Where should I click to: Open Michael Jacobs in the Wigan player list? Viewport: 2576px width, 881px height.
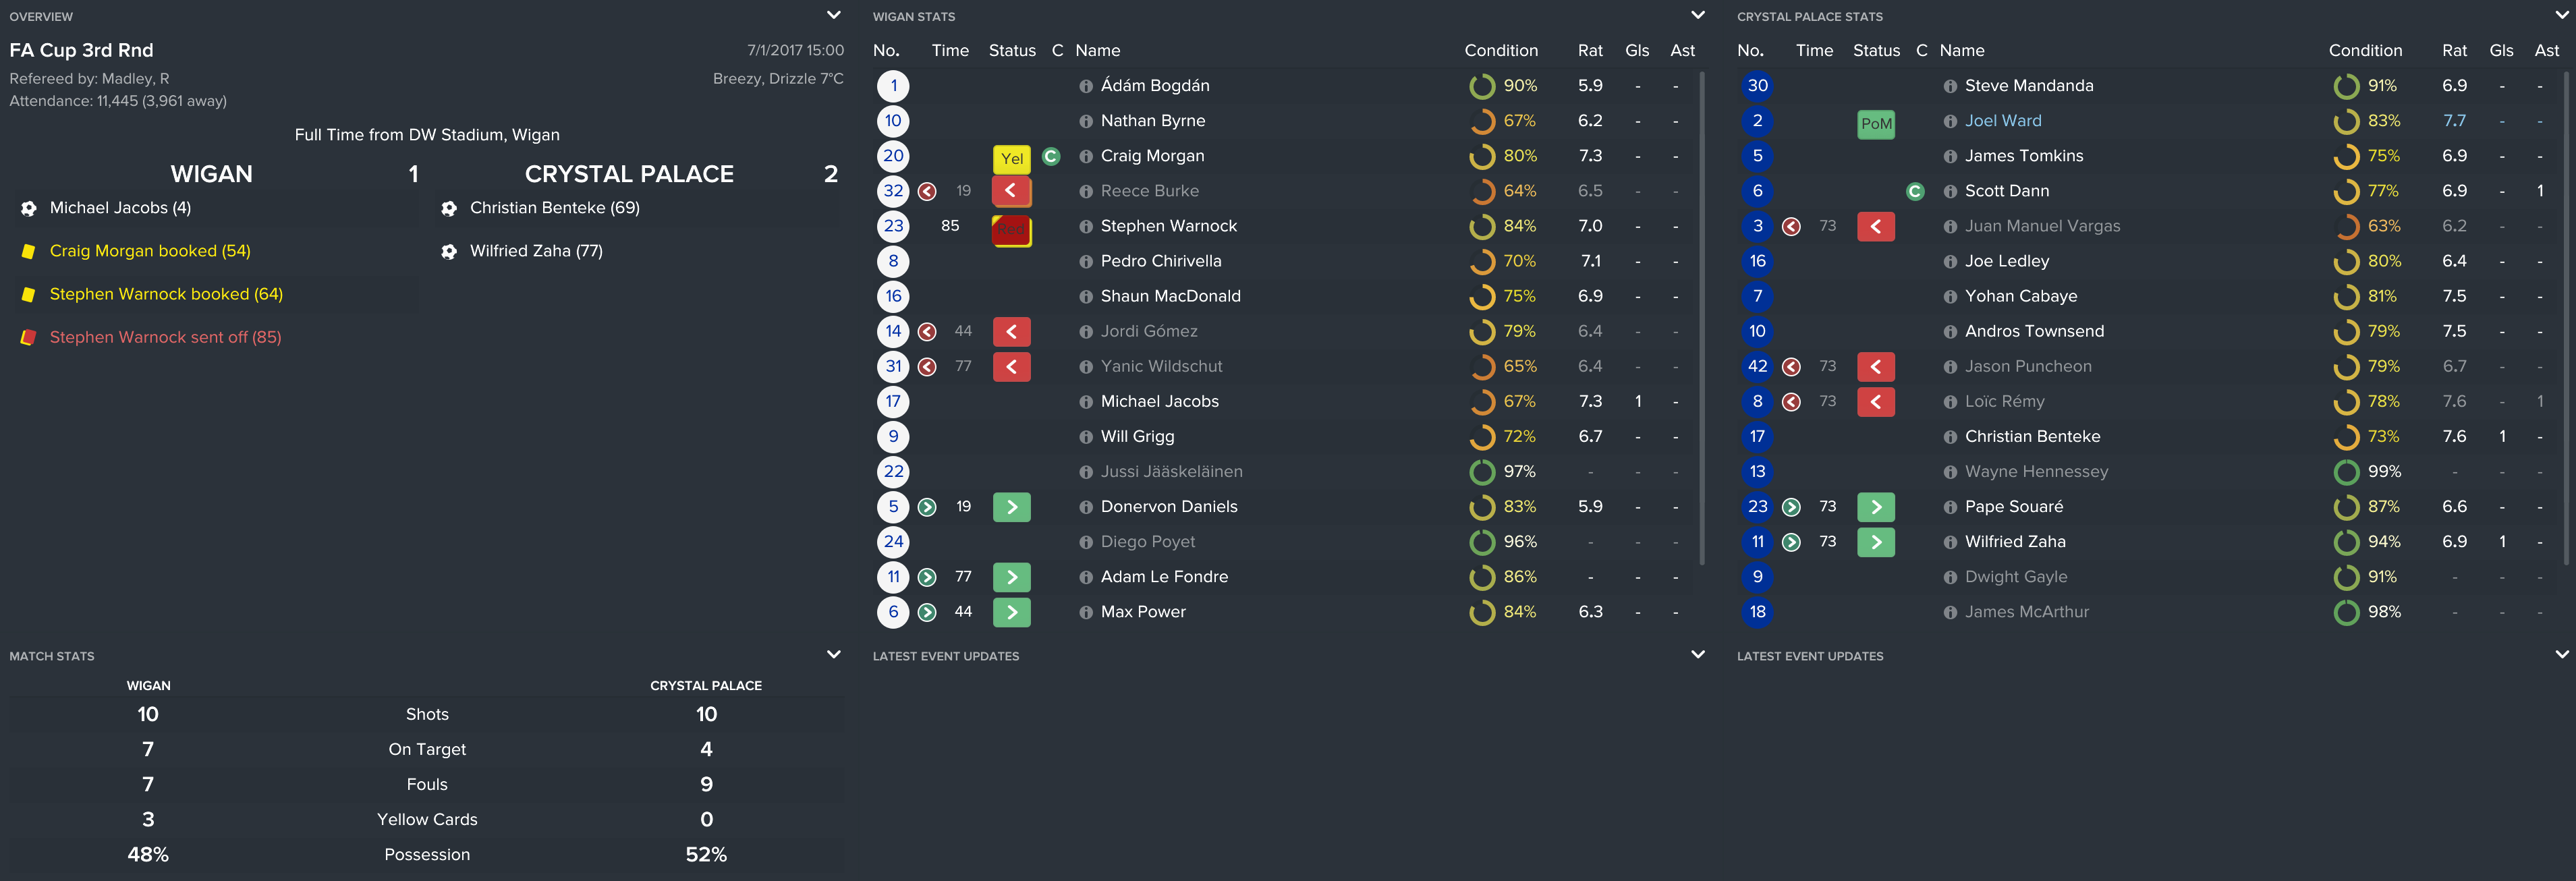(1159, 402)
